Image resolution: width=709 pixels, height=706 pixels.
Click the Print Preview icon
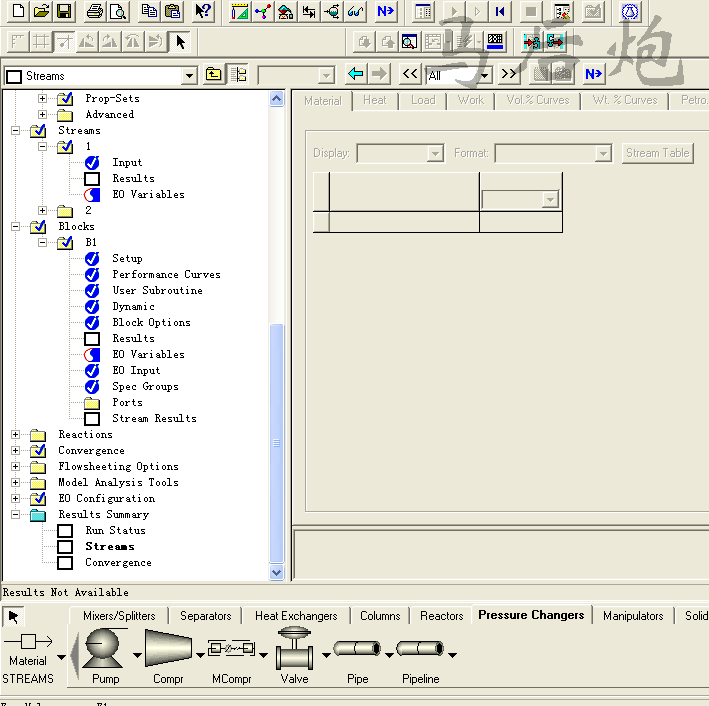[118, 11]
